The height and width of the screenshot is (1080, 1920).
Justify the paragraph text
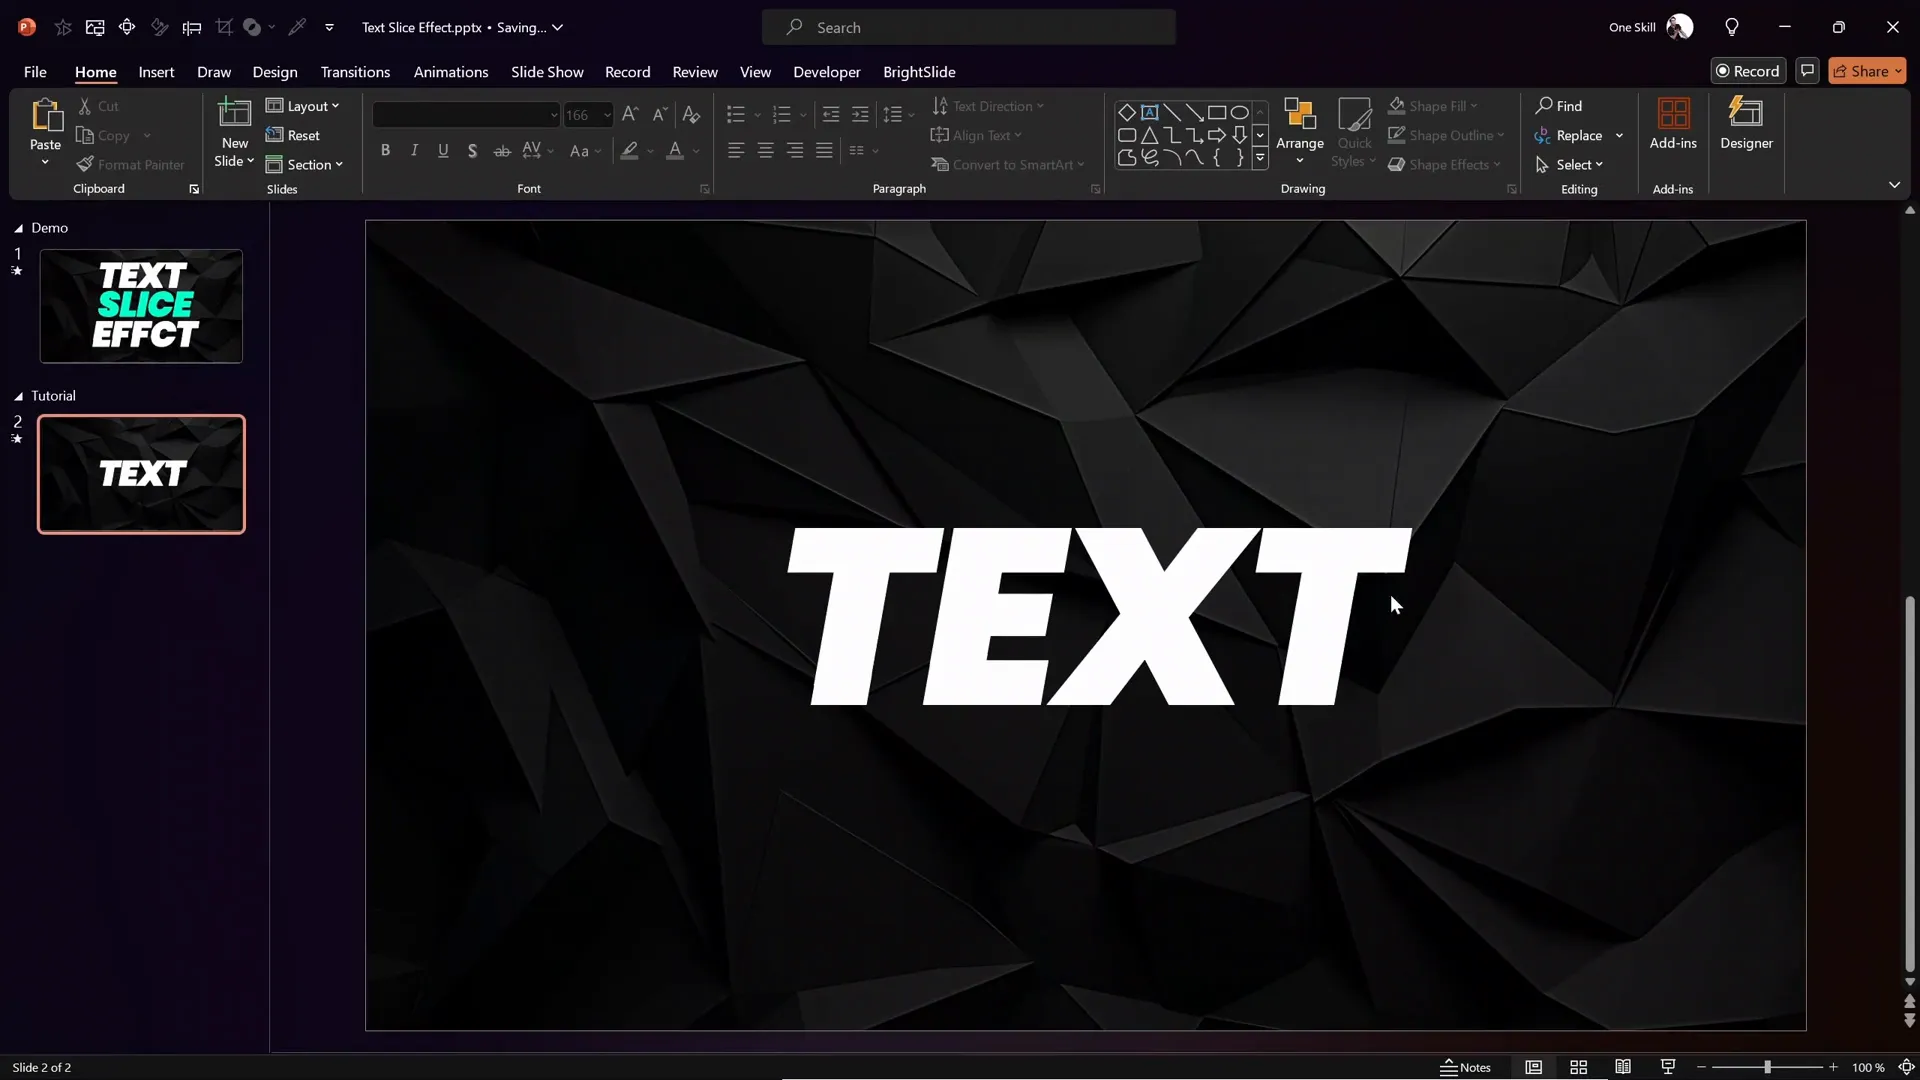click(824, 150)
